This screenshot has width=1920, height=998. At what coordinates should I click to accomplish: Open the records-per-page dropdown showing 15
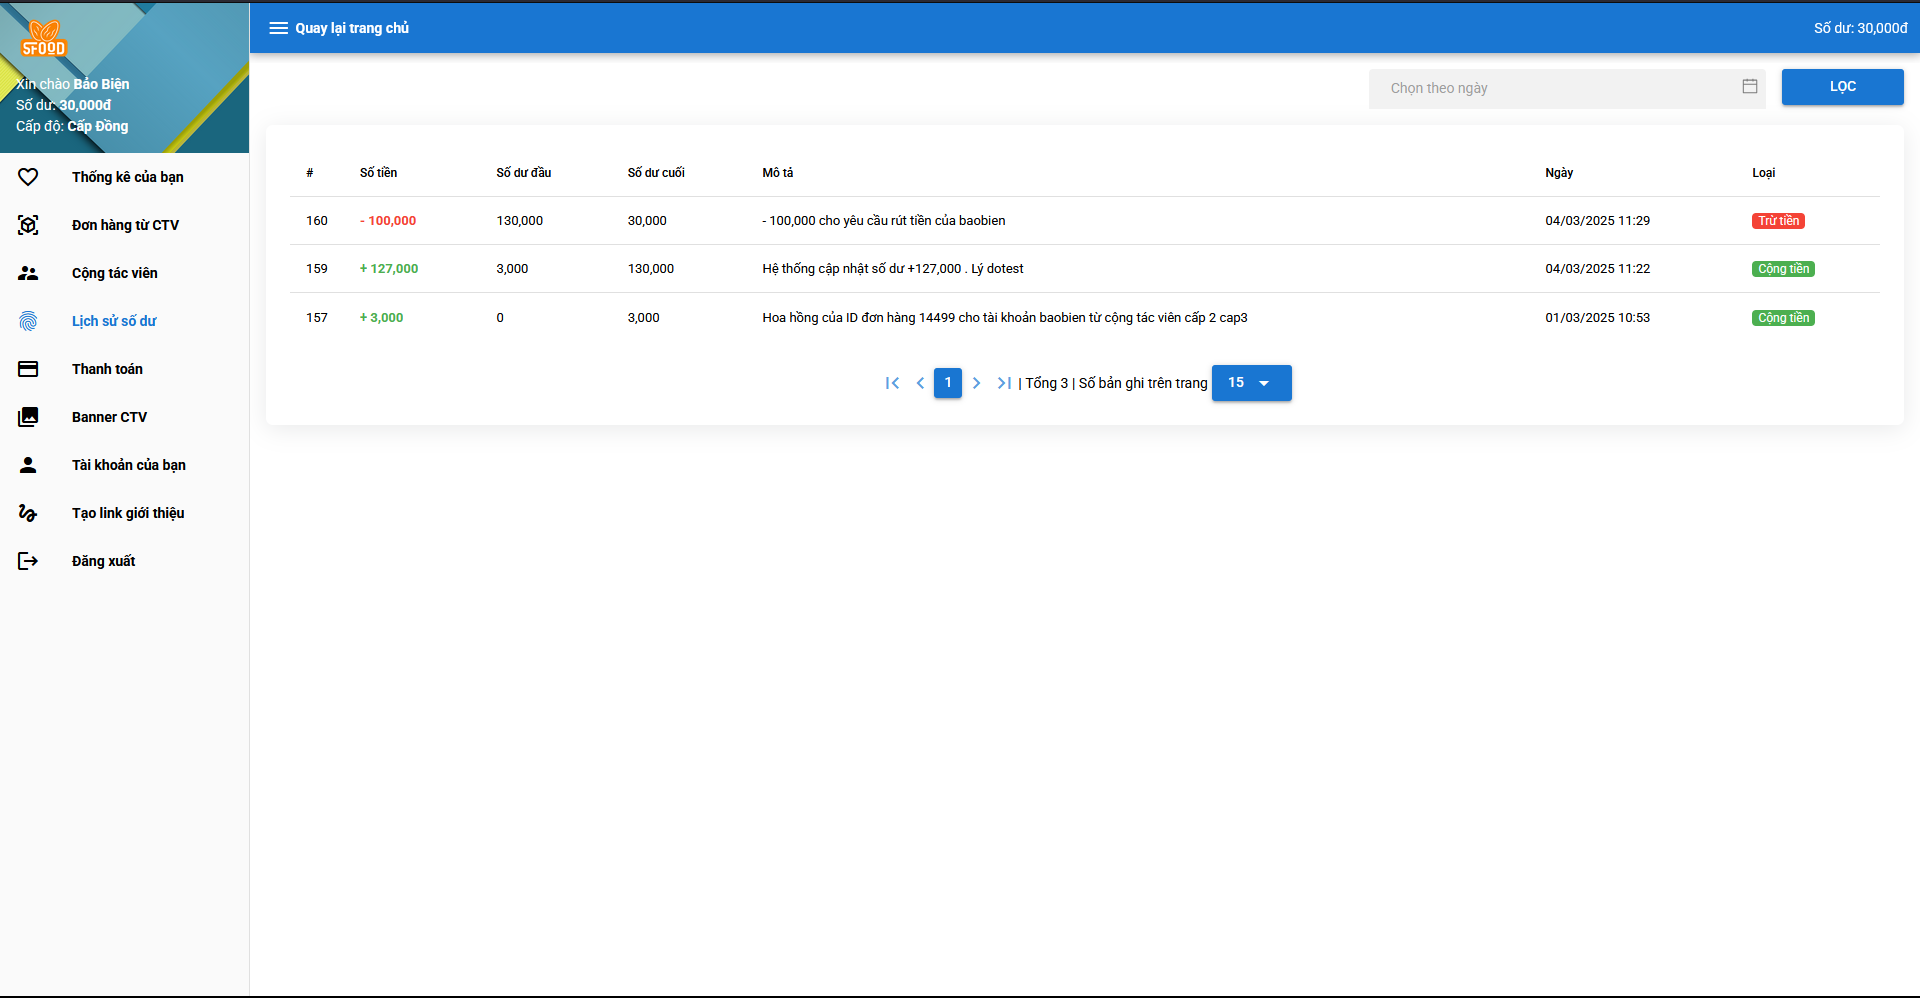[1251, 383]
